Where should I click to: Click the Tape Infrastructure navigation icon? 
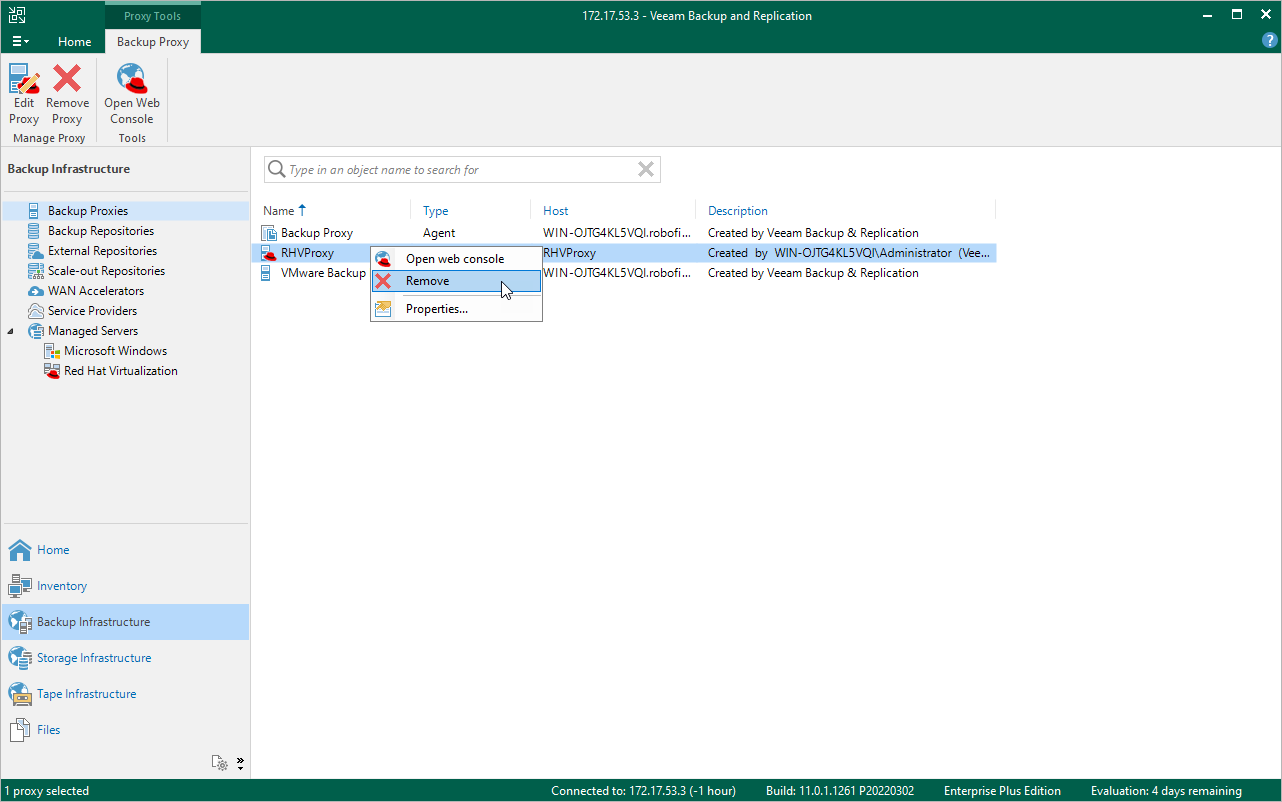[x=20, y=694]
